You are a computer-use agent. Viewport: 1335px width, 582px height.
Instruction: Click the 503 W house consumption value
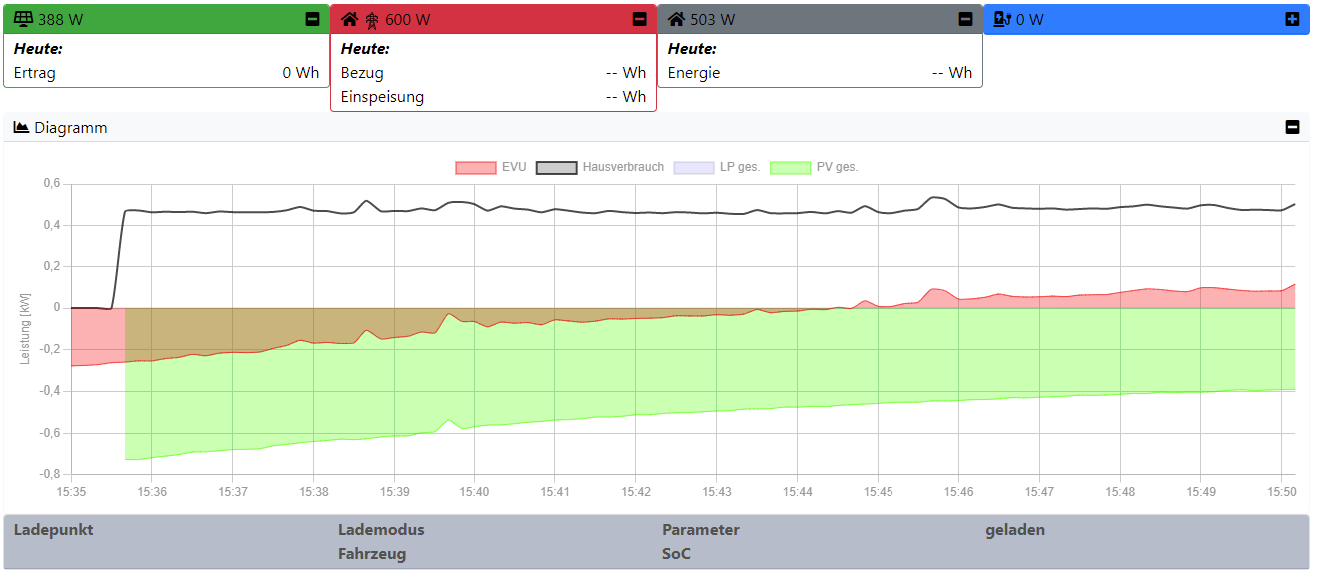[713, 19]
